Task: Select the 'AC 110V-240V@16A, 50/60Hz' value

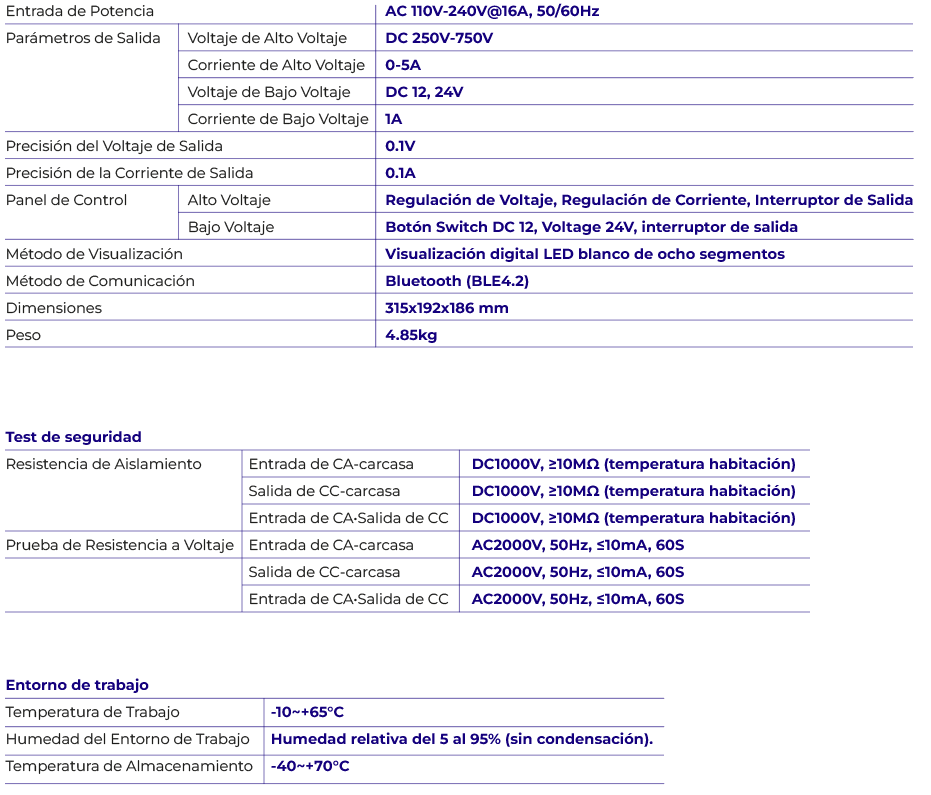Action: tap(492, 12)
